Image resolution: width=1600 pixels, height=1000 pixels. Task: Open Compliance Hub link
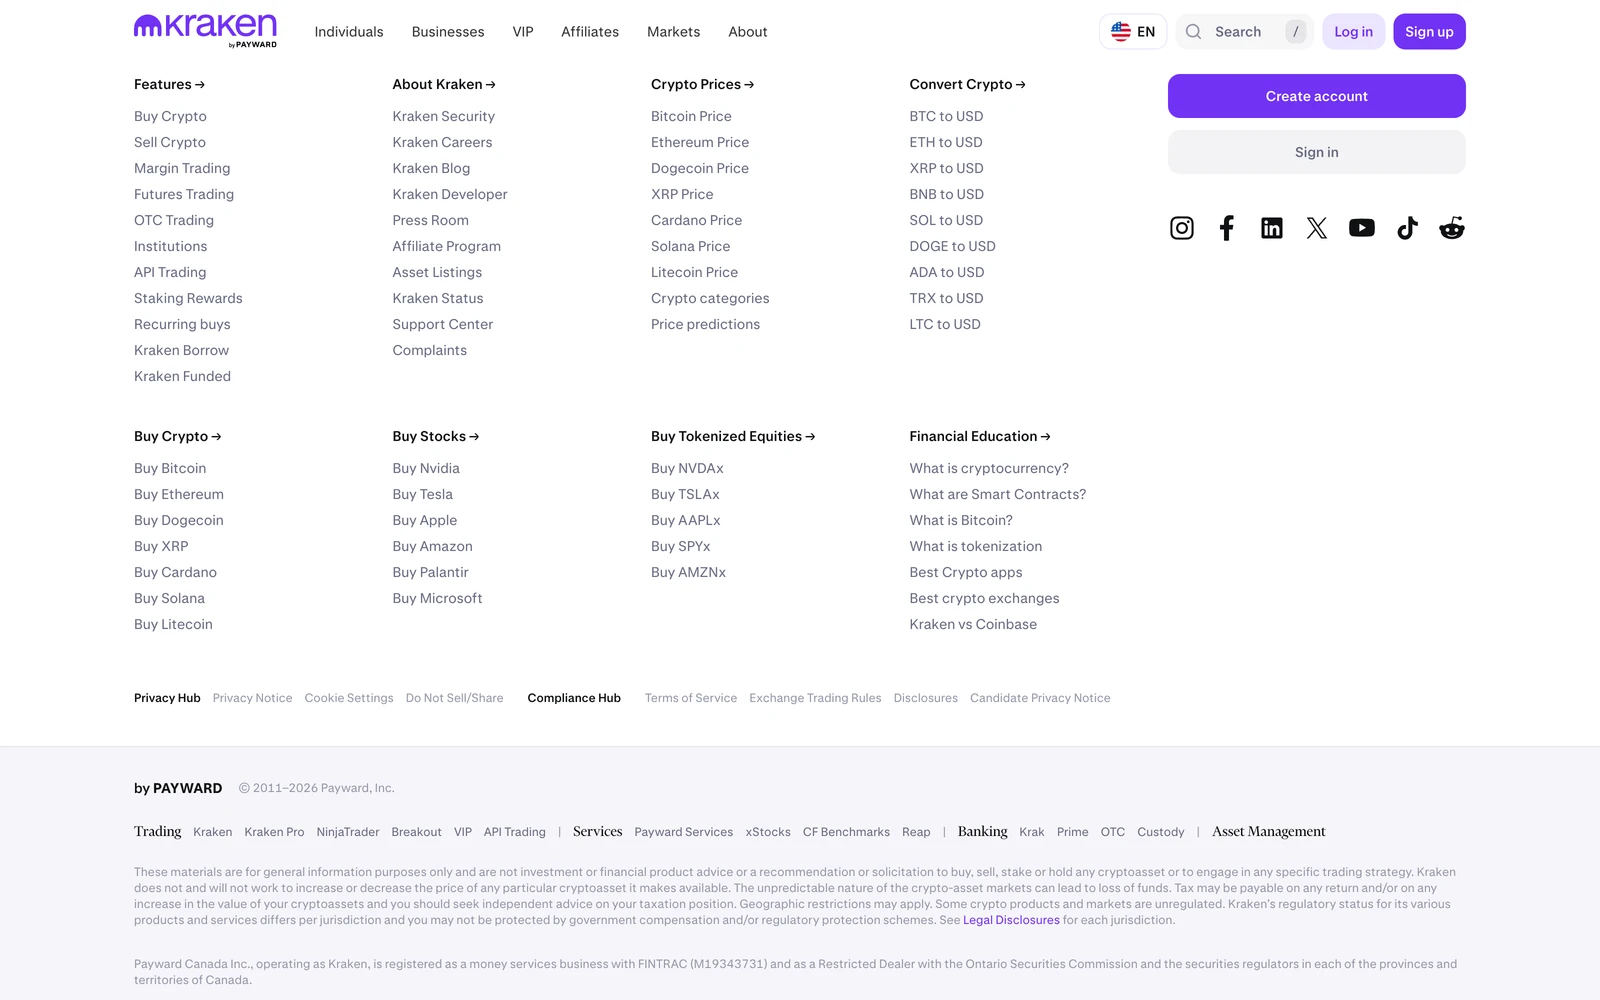pos(574,698)
